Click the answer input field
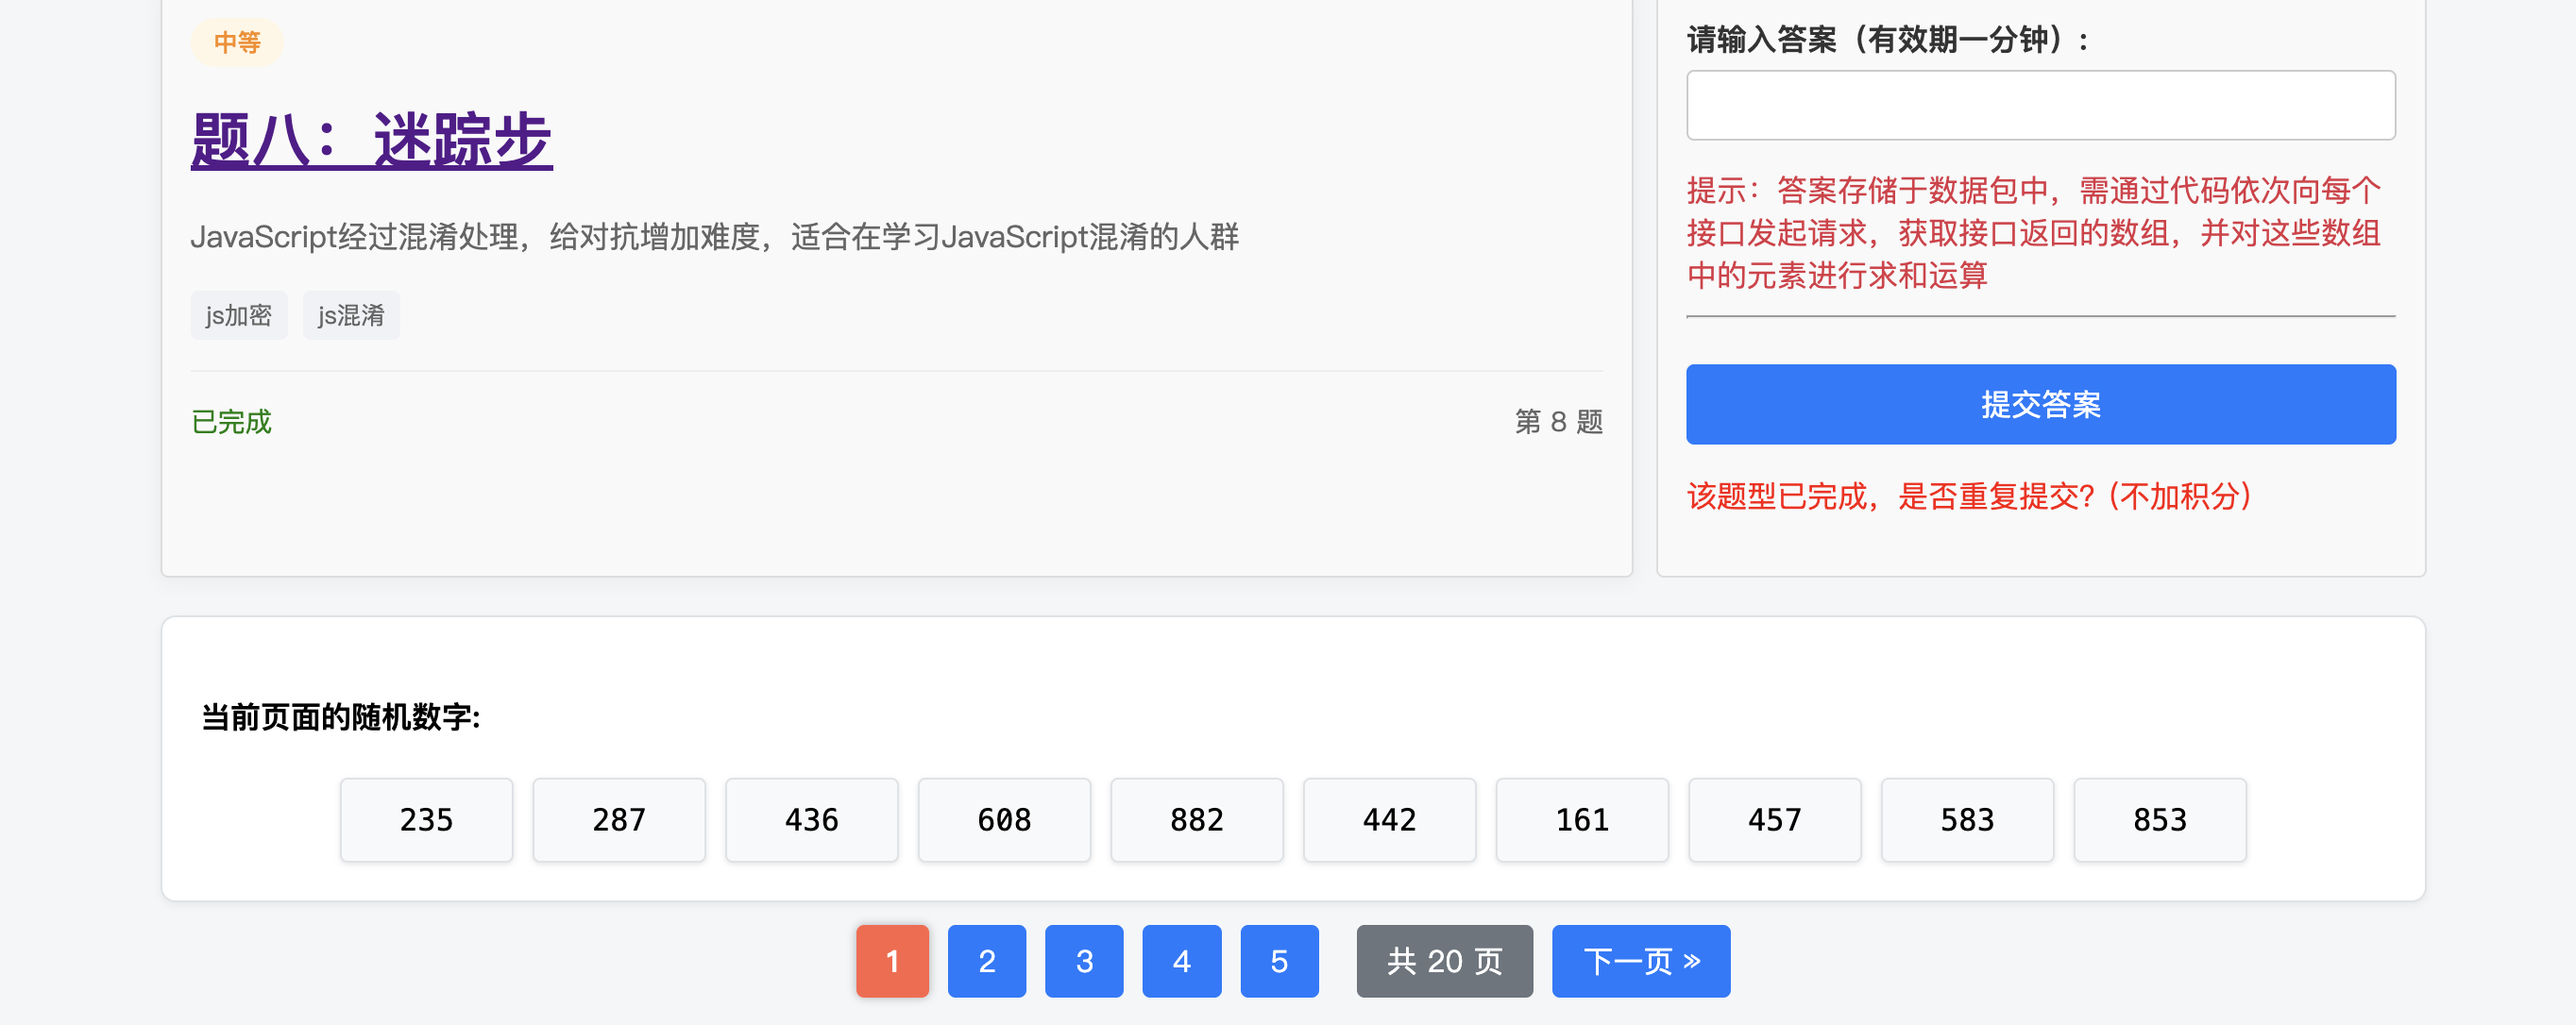The width and height of the screenshot is (2576, 1025). pos(2040,105)
